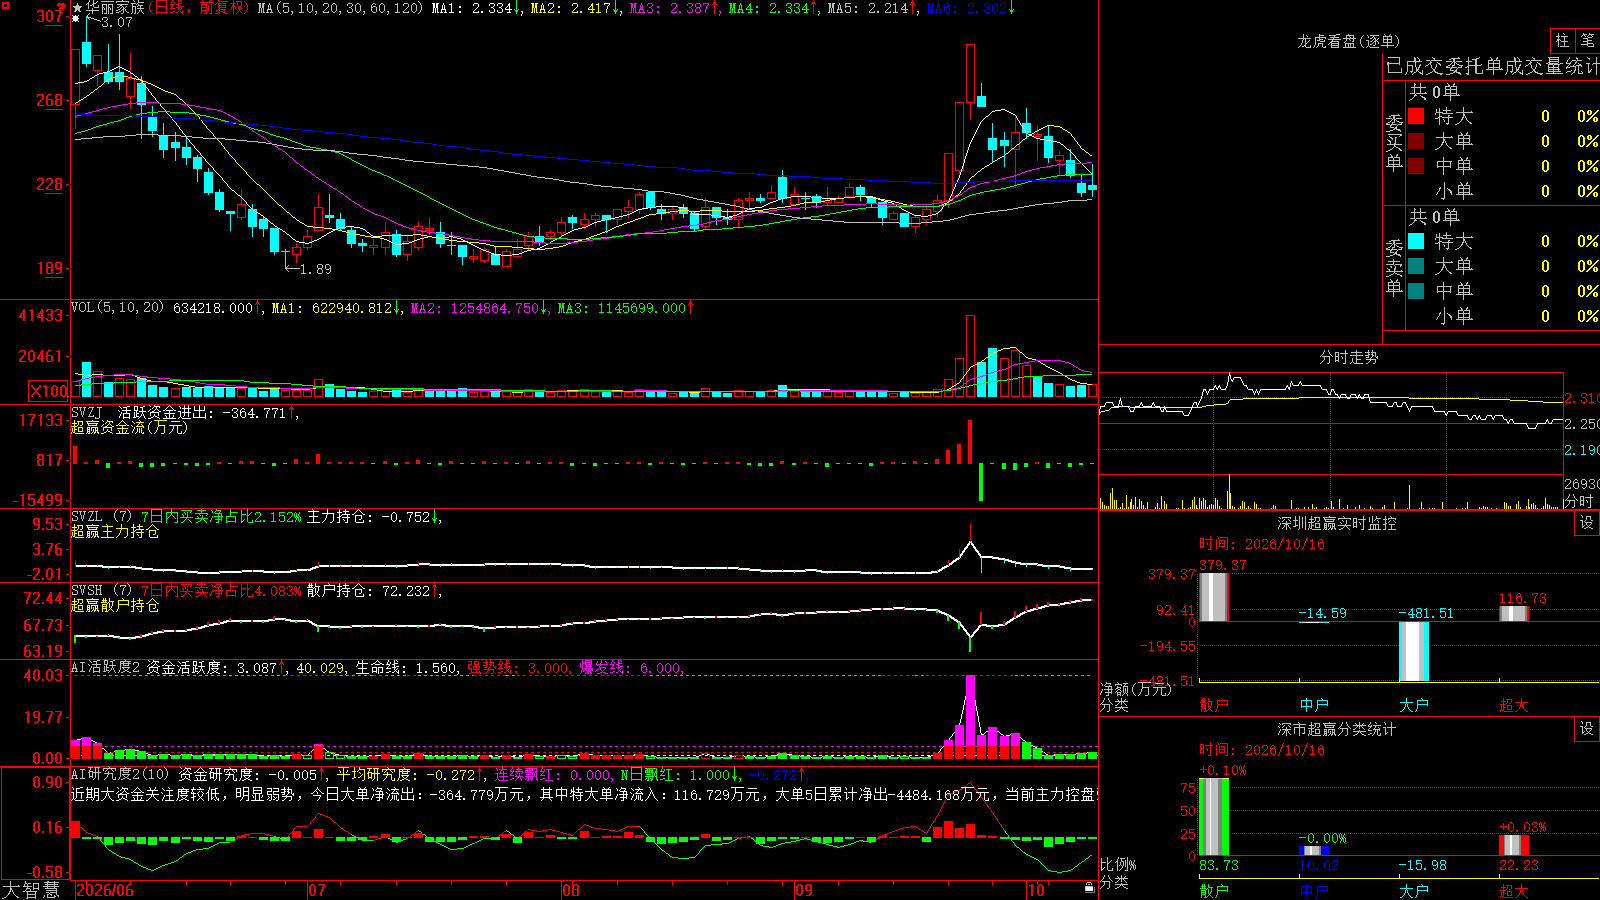Click the 已成交委托单成交量统计 header
1600x900 pixels.
pyautogui.click(x=1492, y=66)
